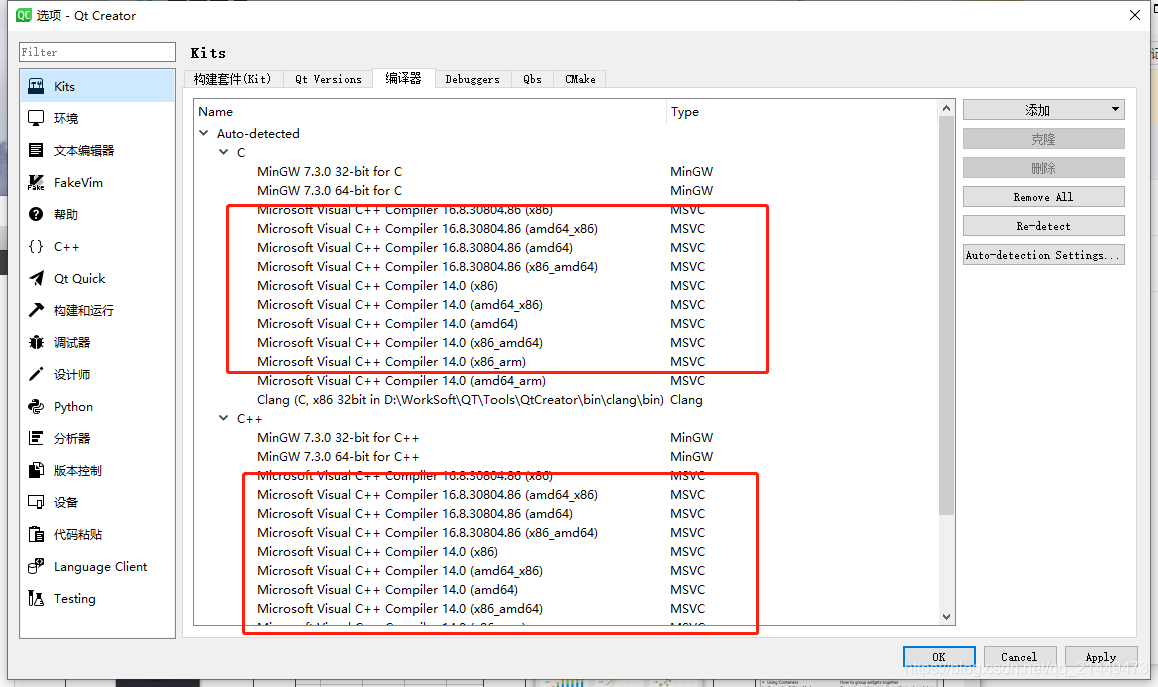Open the Testing flask icon

[35, 598]
